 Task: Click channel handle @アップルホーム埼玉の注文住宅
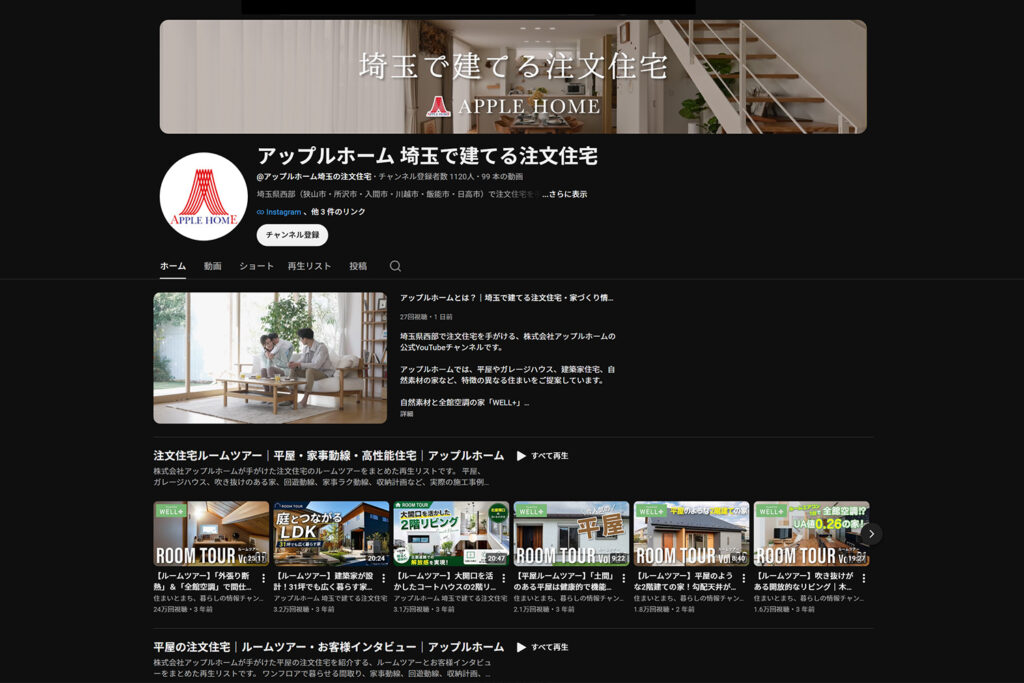coord(314,176)
